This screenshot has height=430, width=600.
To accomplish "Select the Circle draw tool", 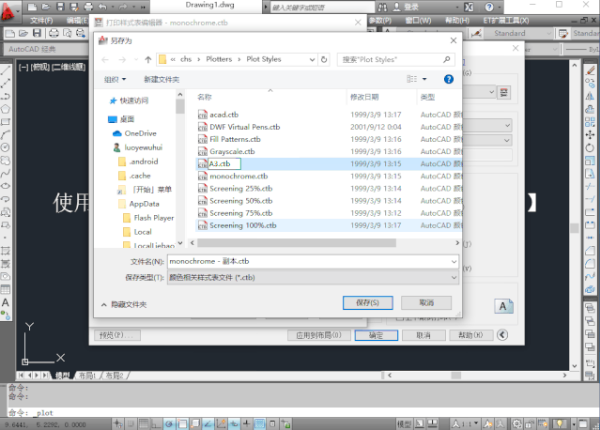I will (x=5, y=147).
